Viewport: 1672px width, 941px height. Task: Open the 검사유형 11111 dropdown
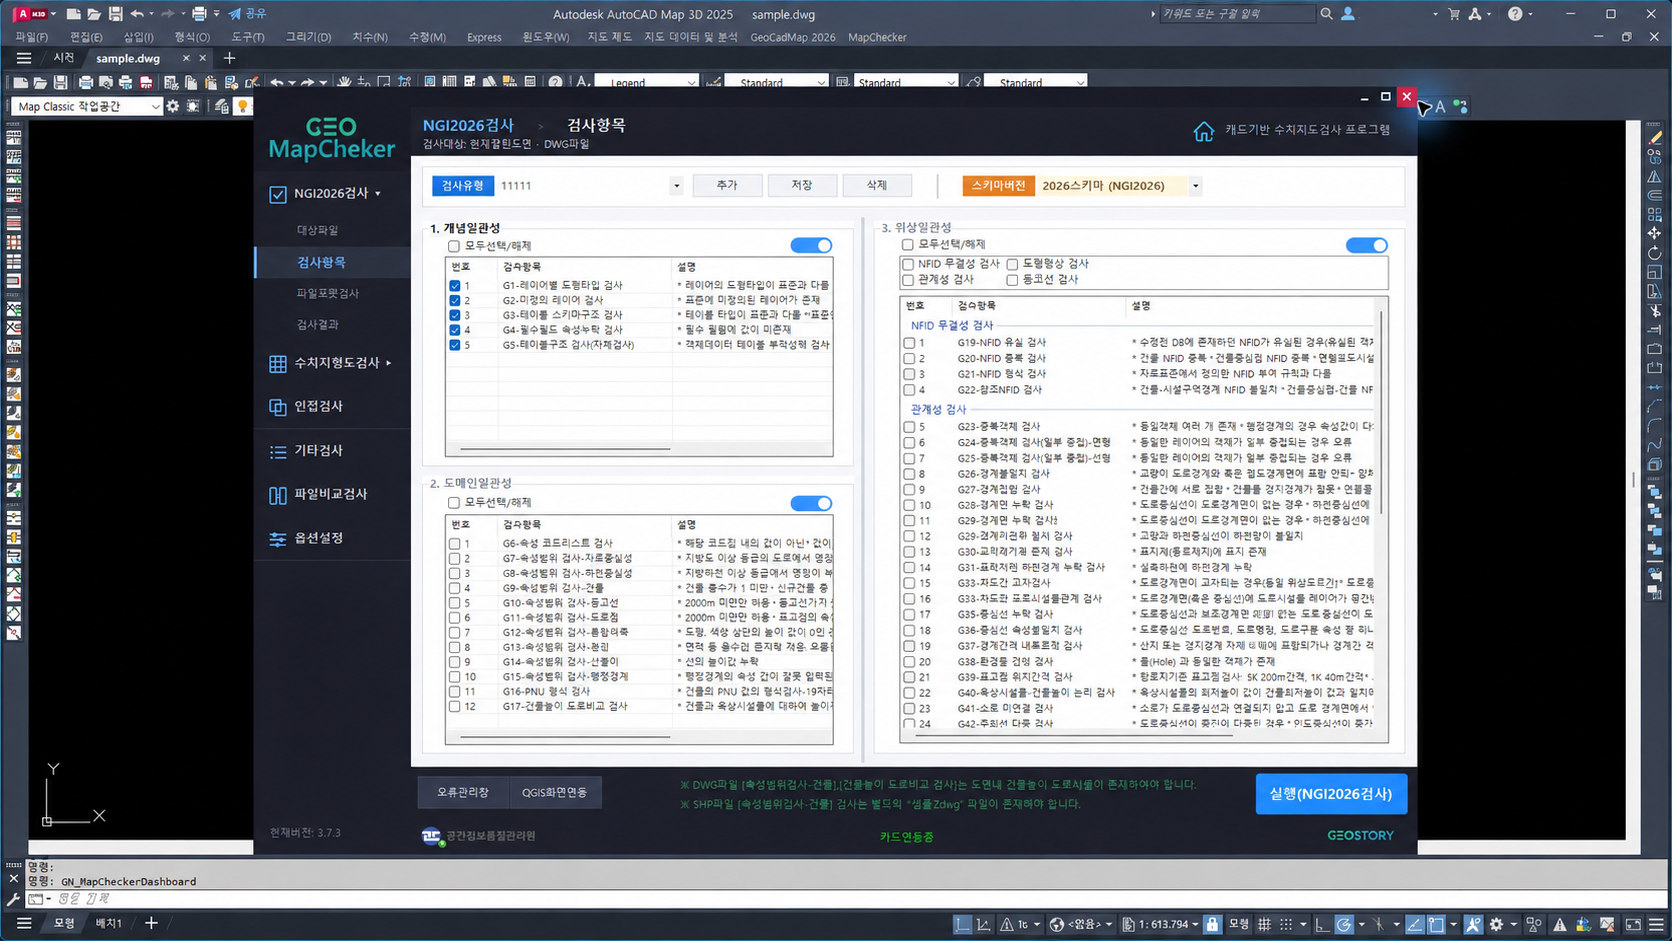coord(676,186)
